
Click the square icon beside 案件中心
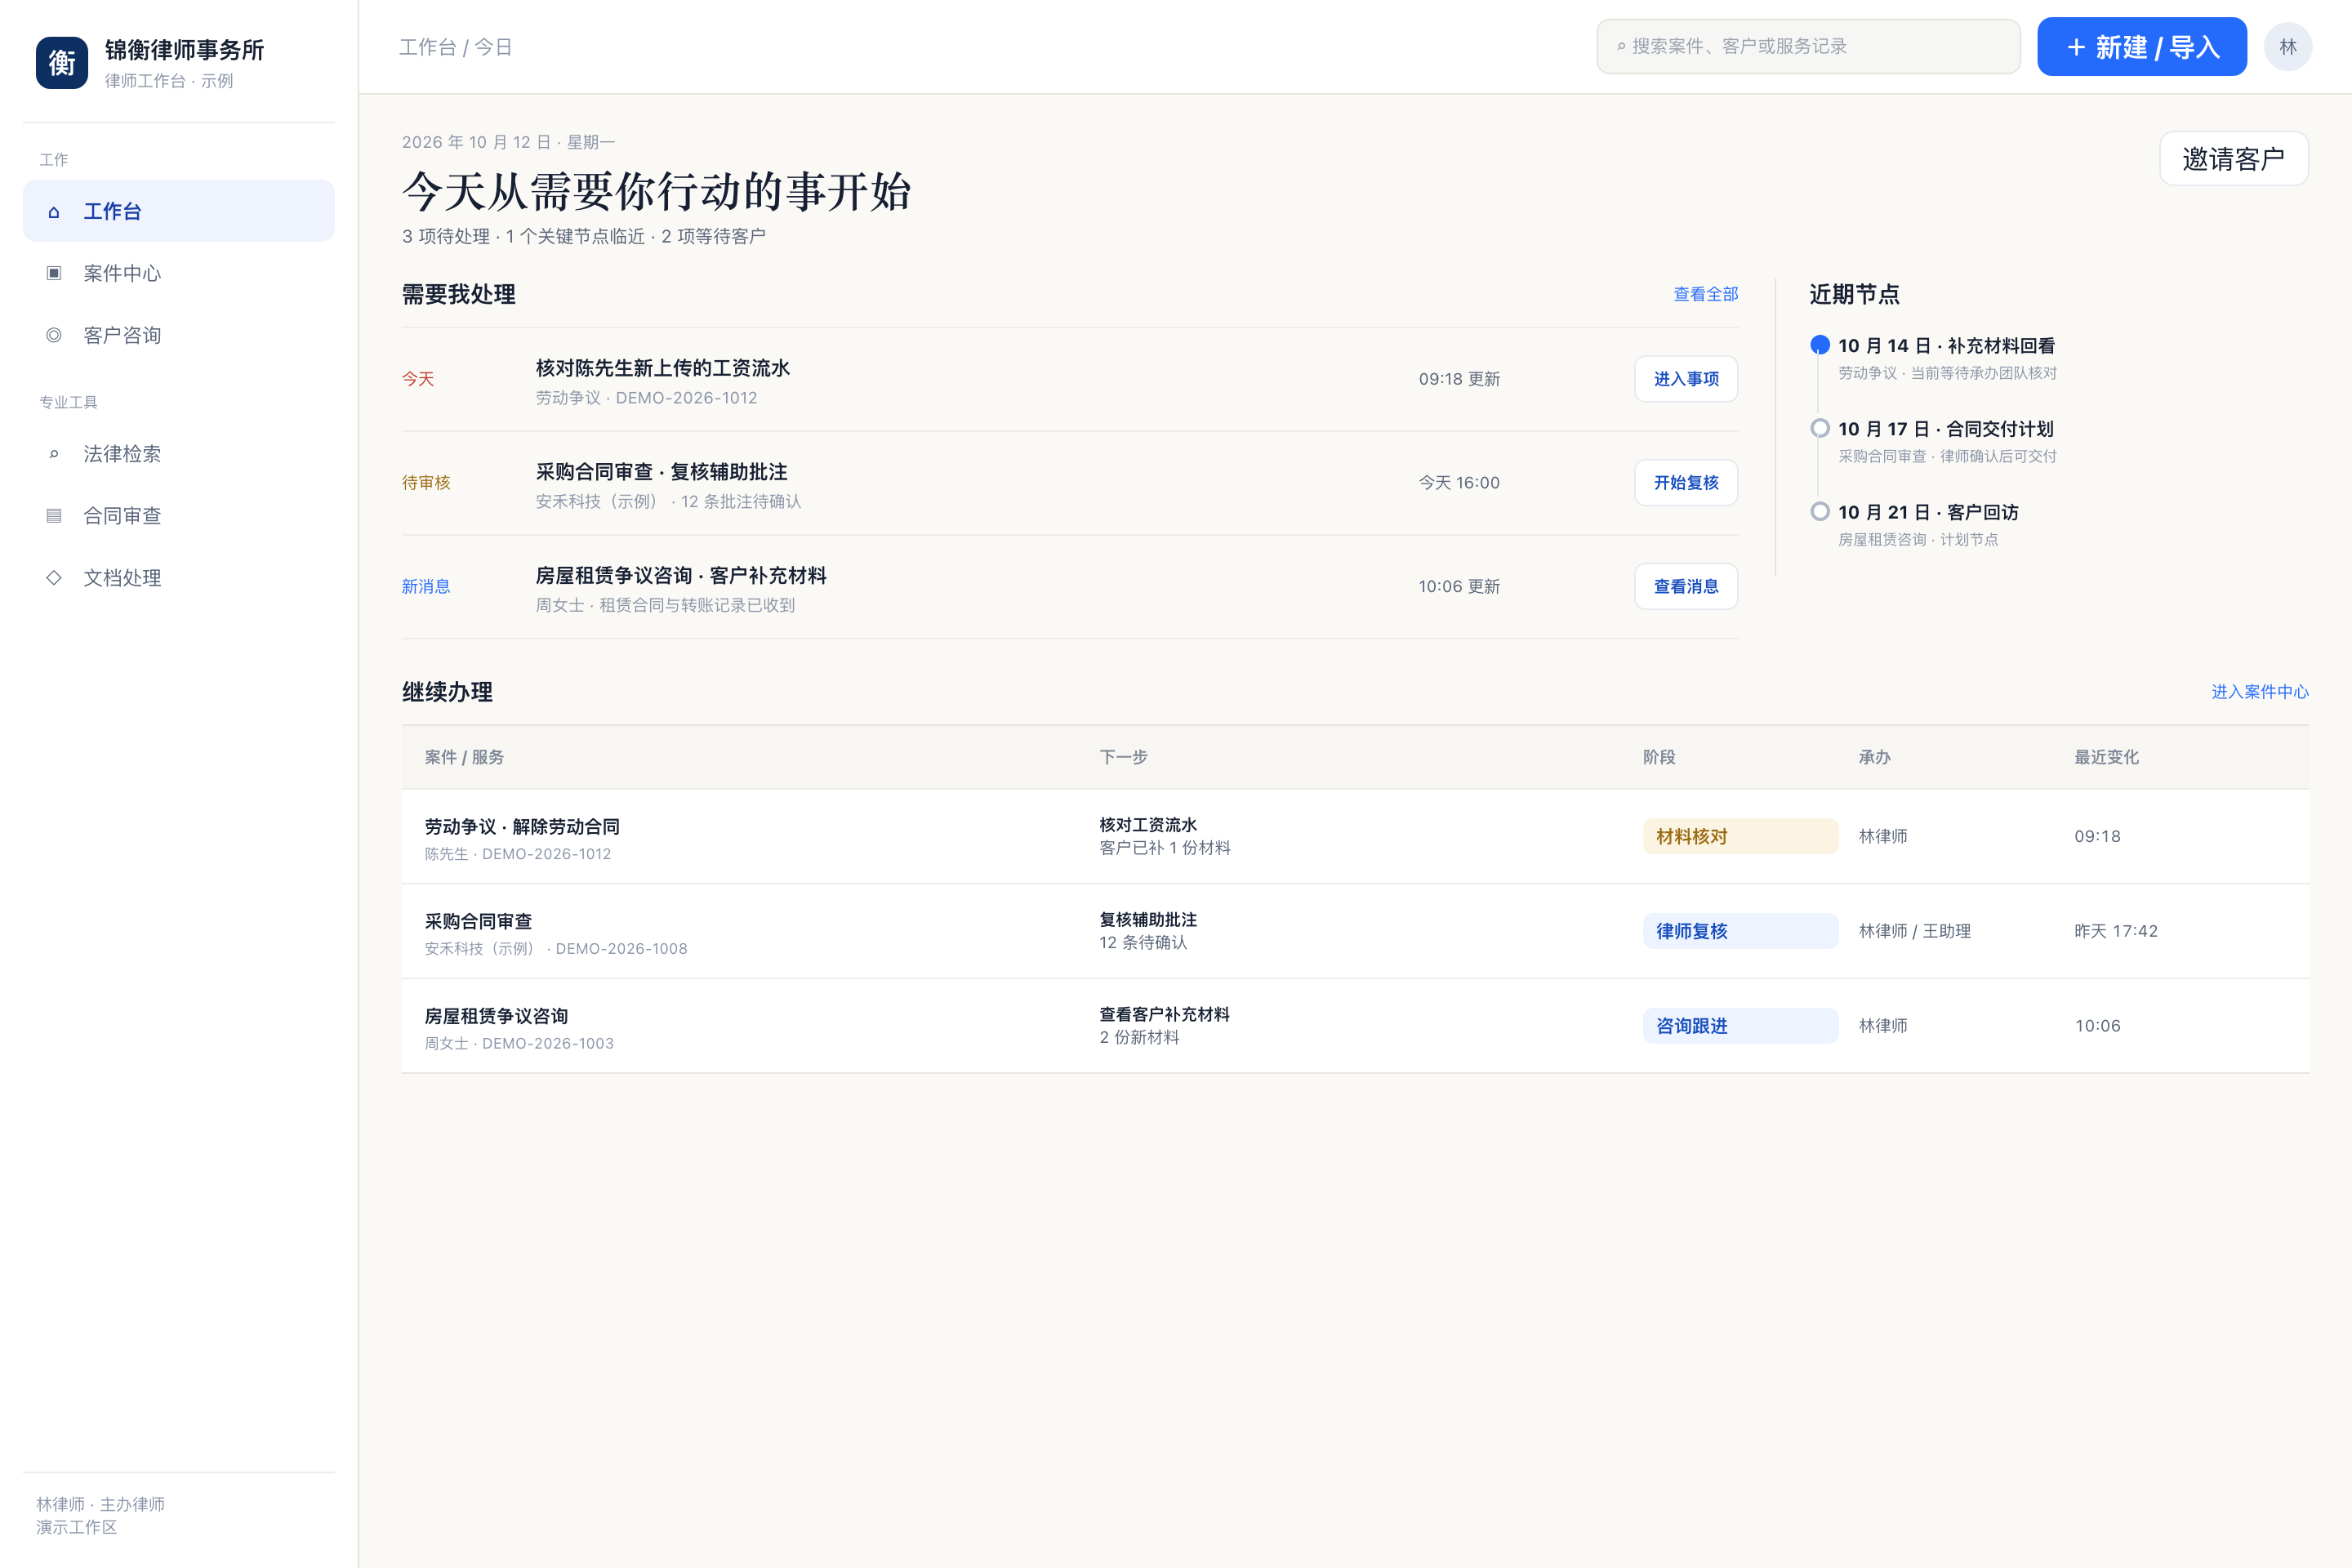54,273
